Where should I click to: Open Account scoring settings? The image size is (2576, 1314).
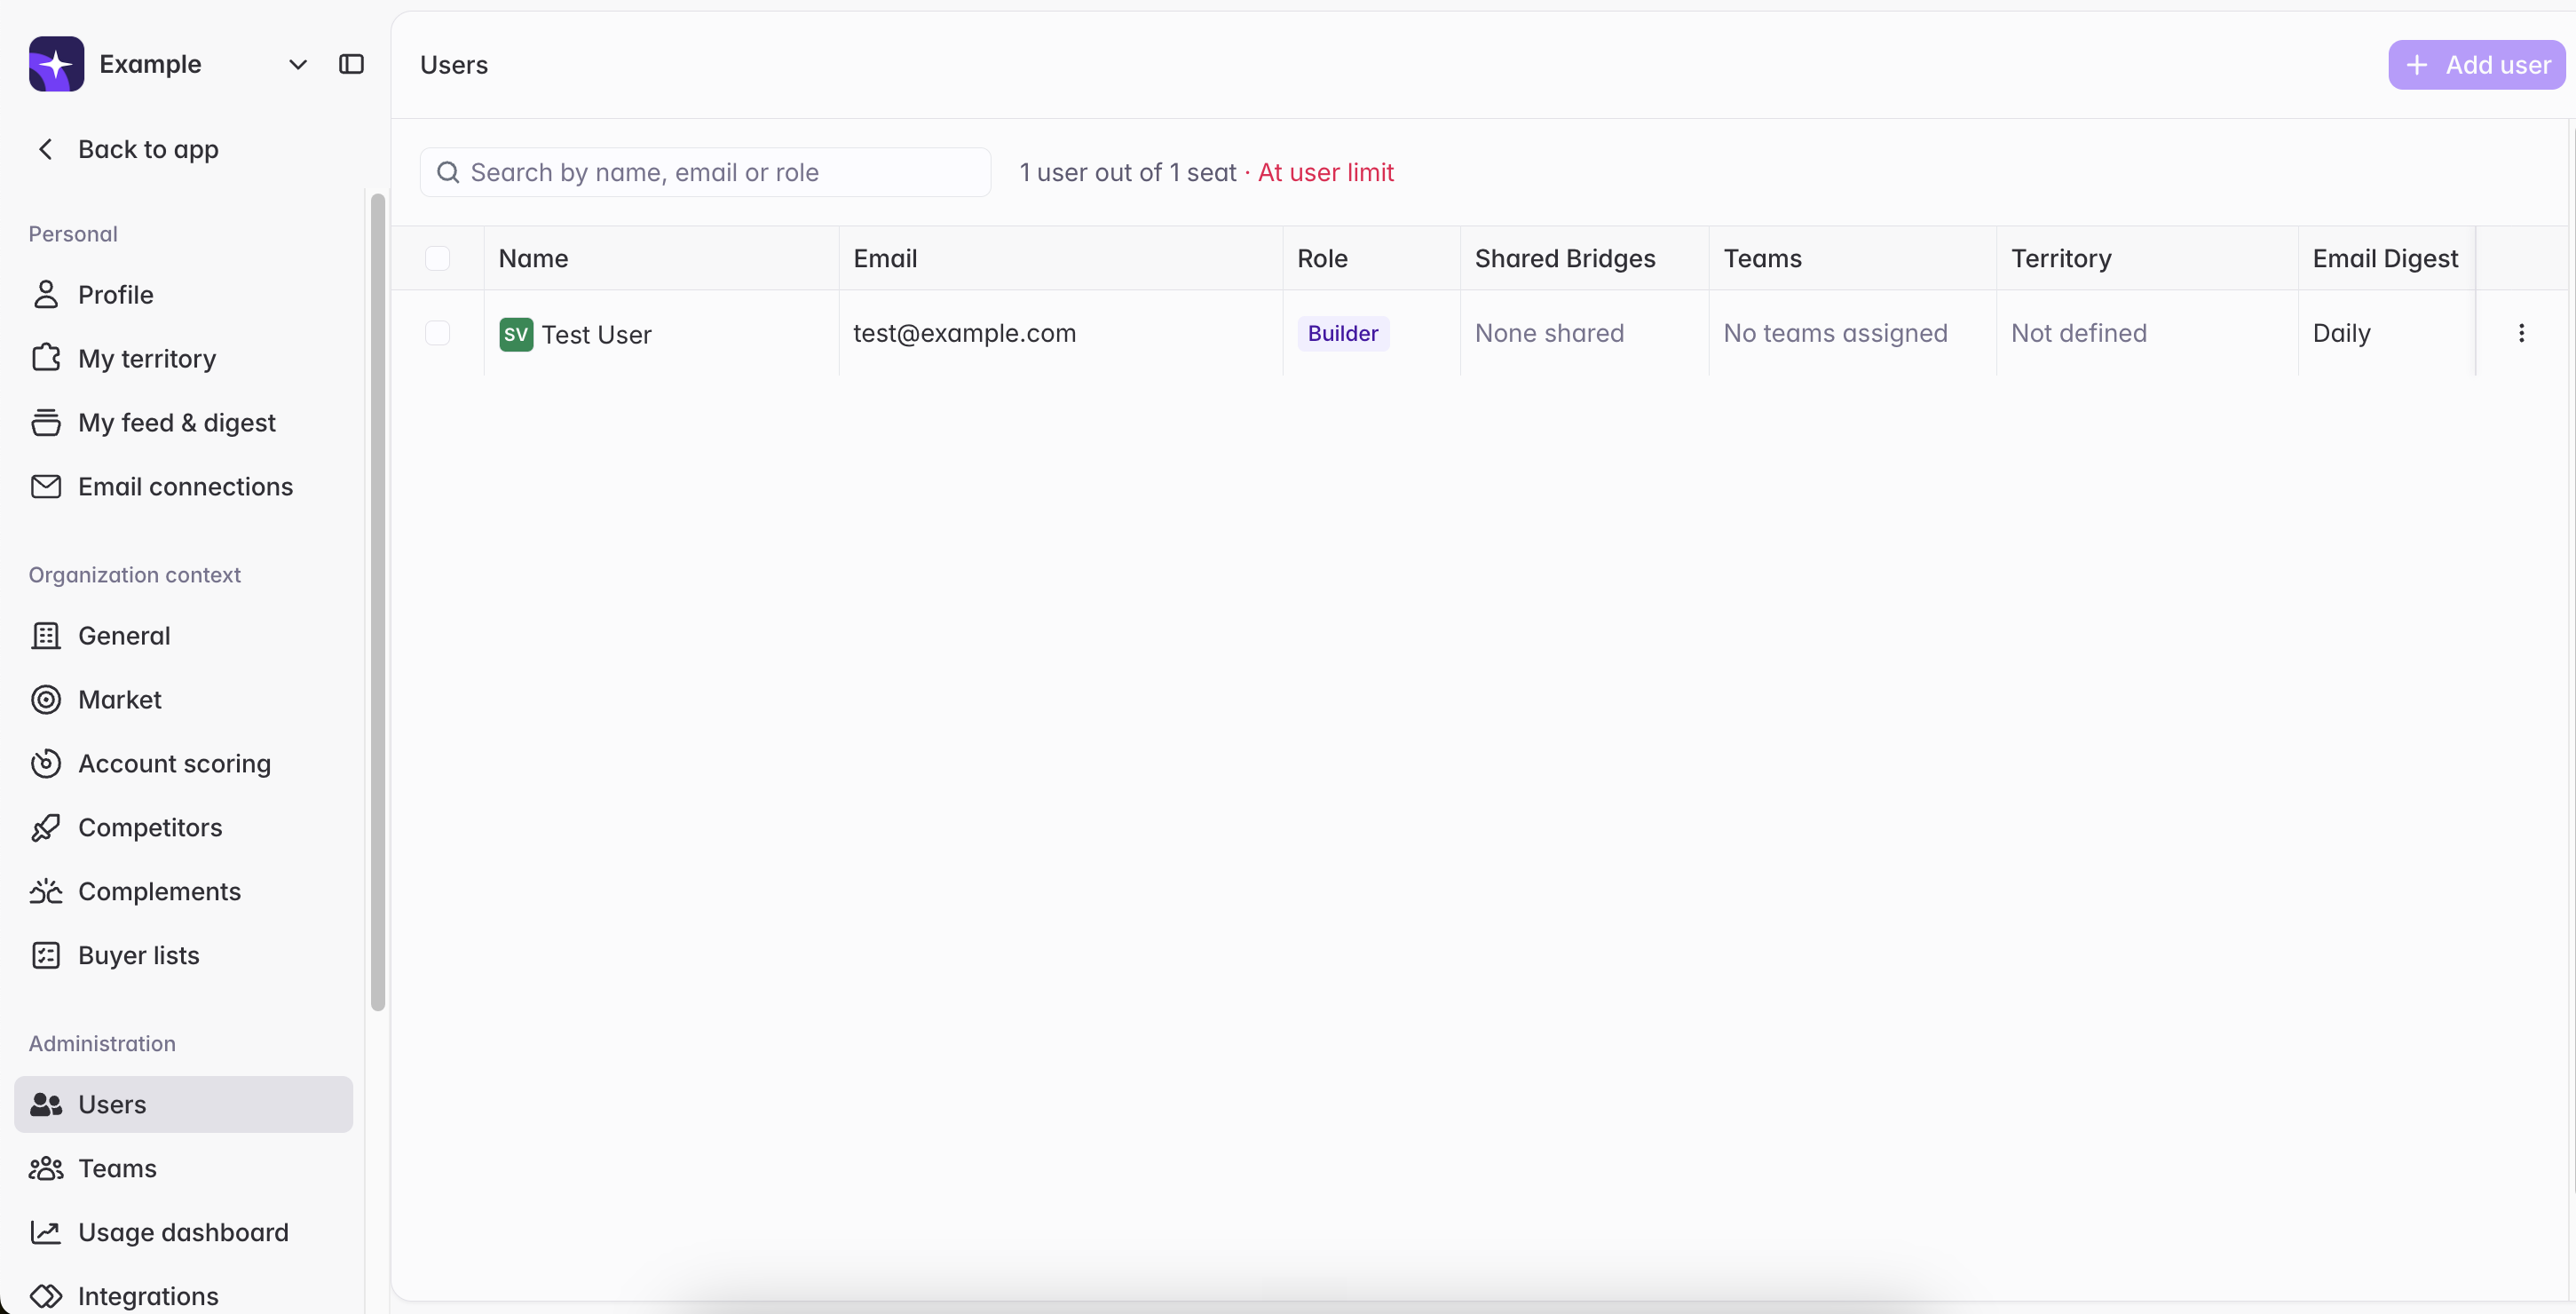(x=183, y=763)
